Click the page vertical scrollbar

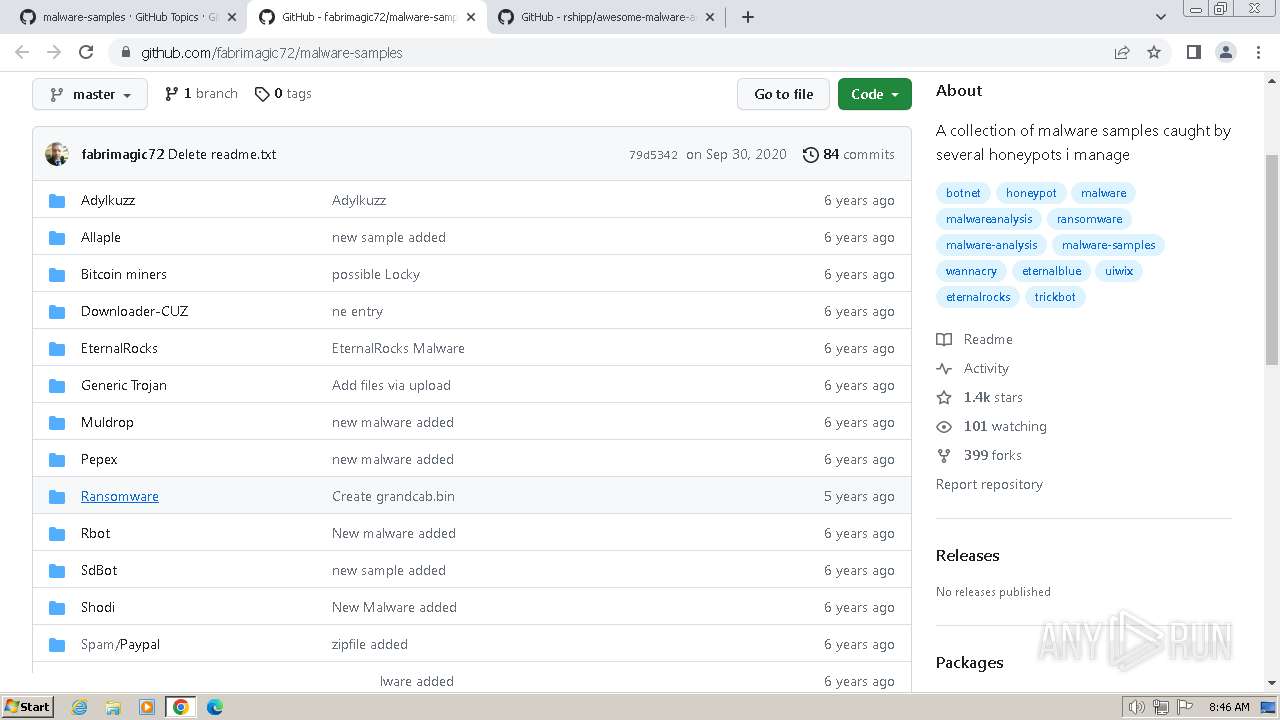[x=1272, y=260]
